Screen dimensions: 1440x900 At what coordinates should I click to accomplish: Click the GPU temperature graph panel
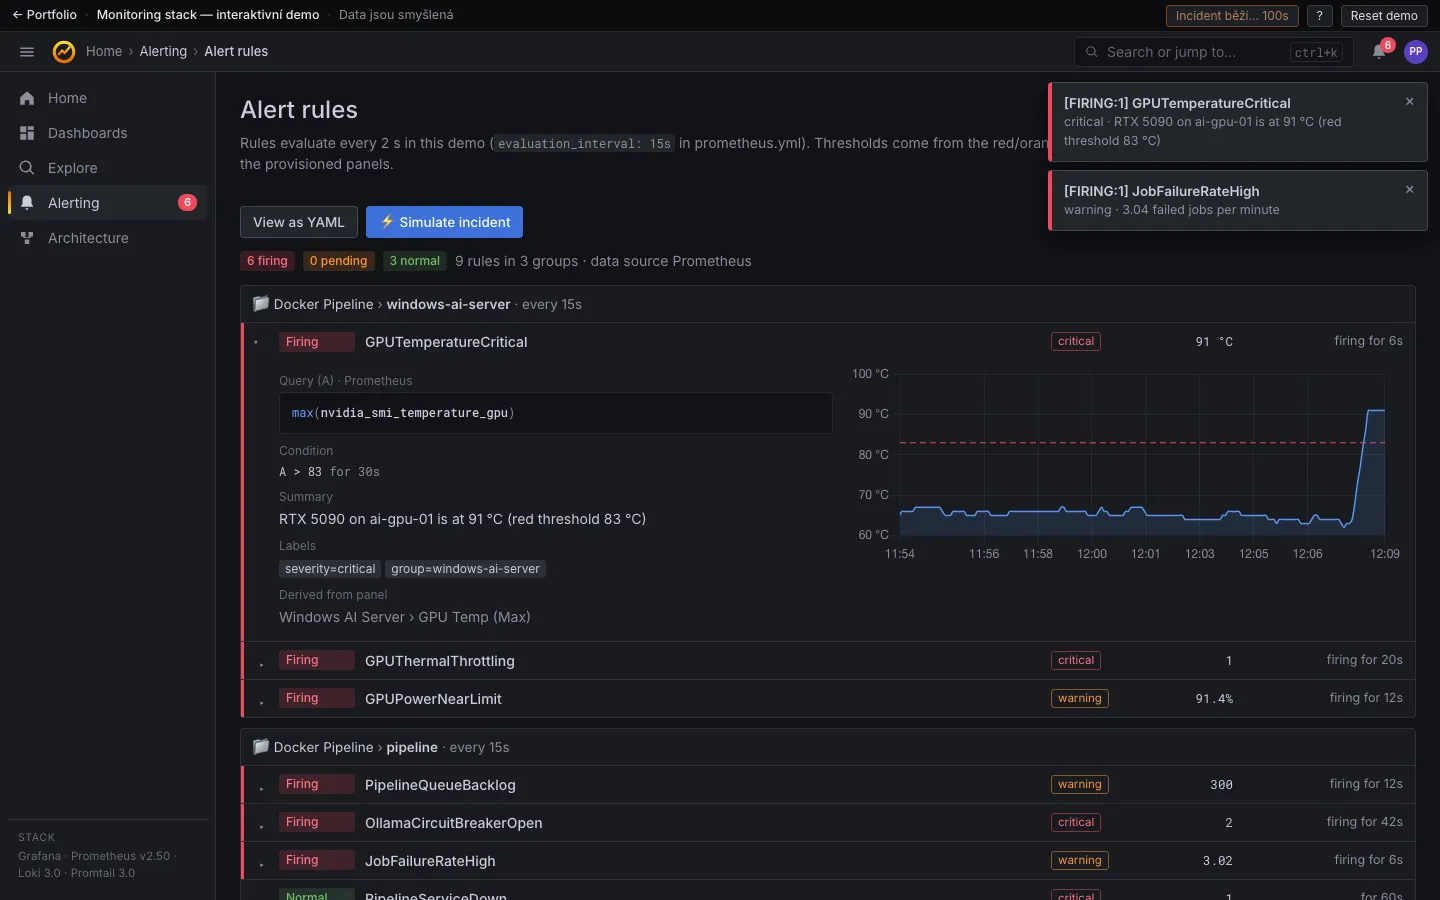pos(1124,465)
